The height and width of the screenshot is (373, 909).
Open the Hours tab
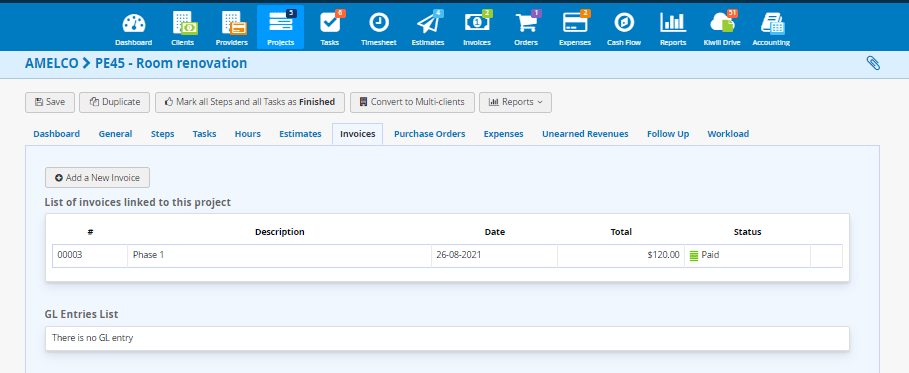coord(248,134)
